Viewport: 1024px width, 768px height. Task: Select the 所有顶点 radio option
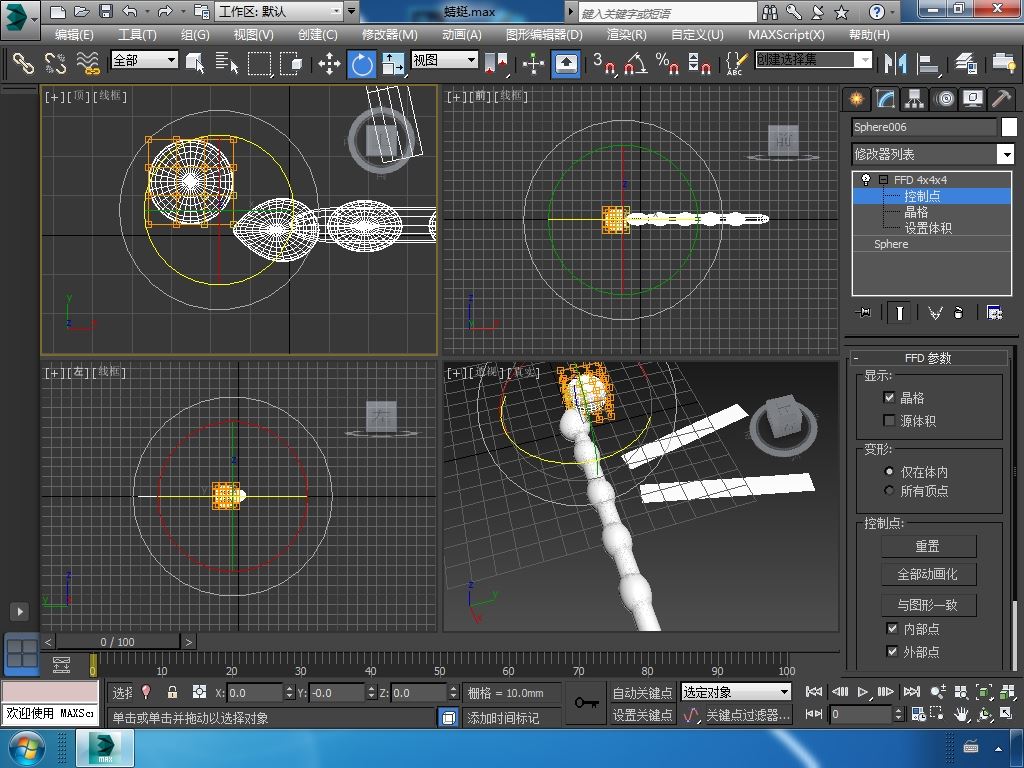tap(889, 491)
